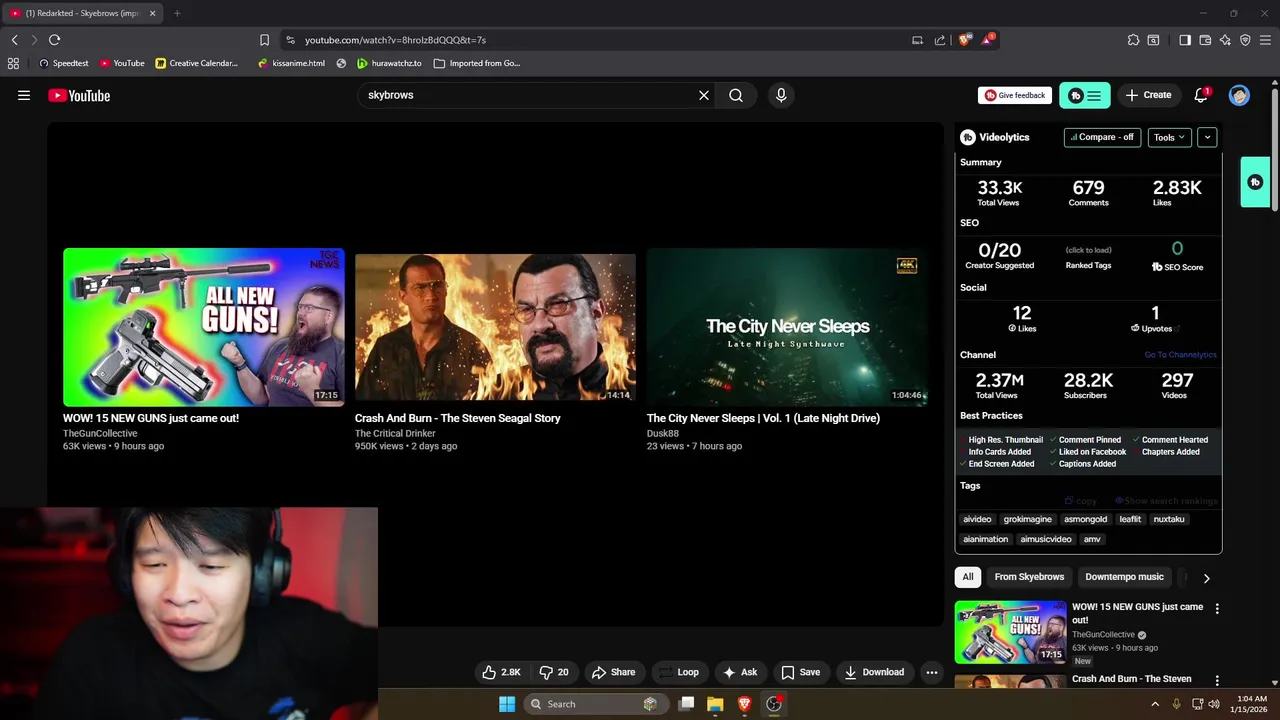Image resolution: width=1280 pixels, height=720 pixels.
Task: Clear the skybrows search text
Action: tap(704, 95)
